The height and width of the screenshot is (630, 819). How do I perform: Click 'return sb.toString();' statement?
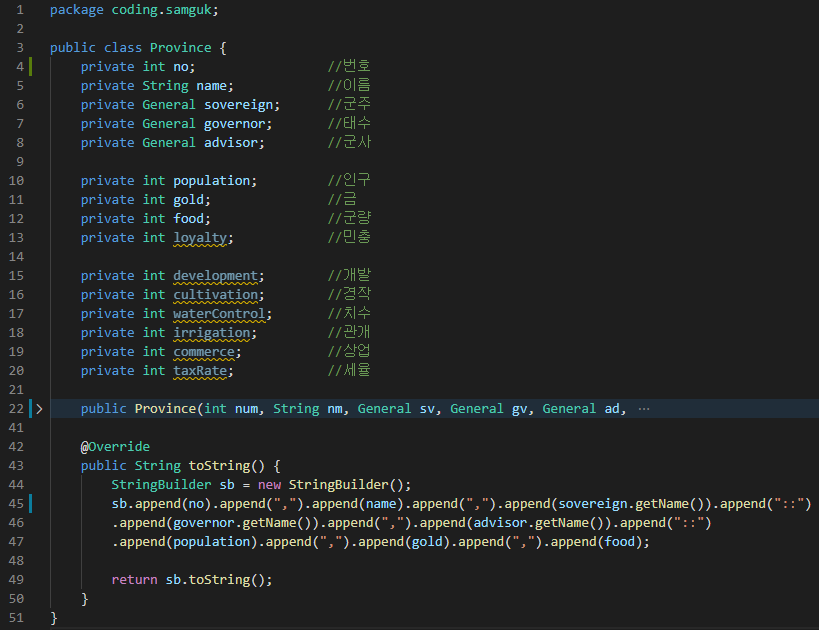(192, 580)
